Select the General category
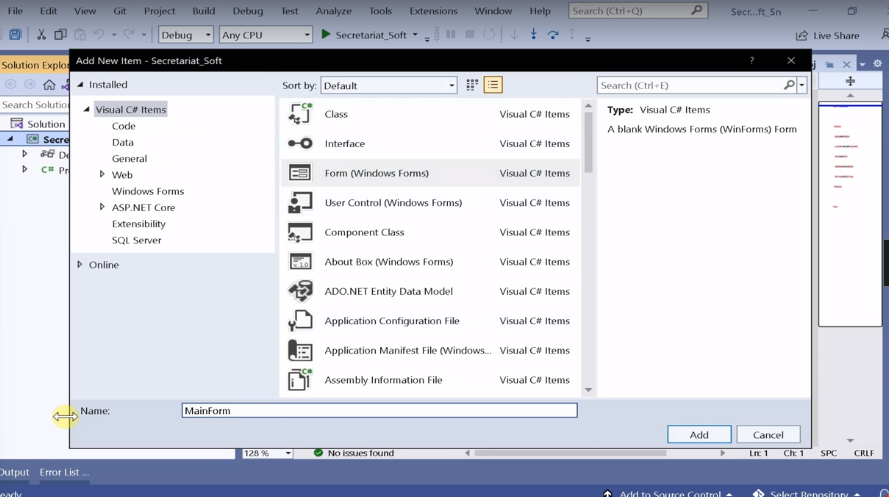 point(129,159)
